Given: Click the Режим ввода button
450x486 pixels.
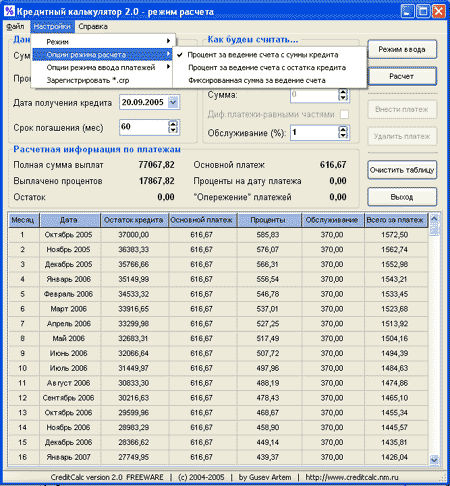Looking at the screenshot, I should click(402, 49).
